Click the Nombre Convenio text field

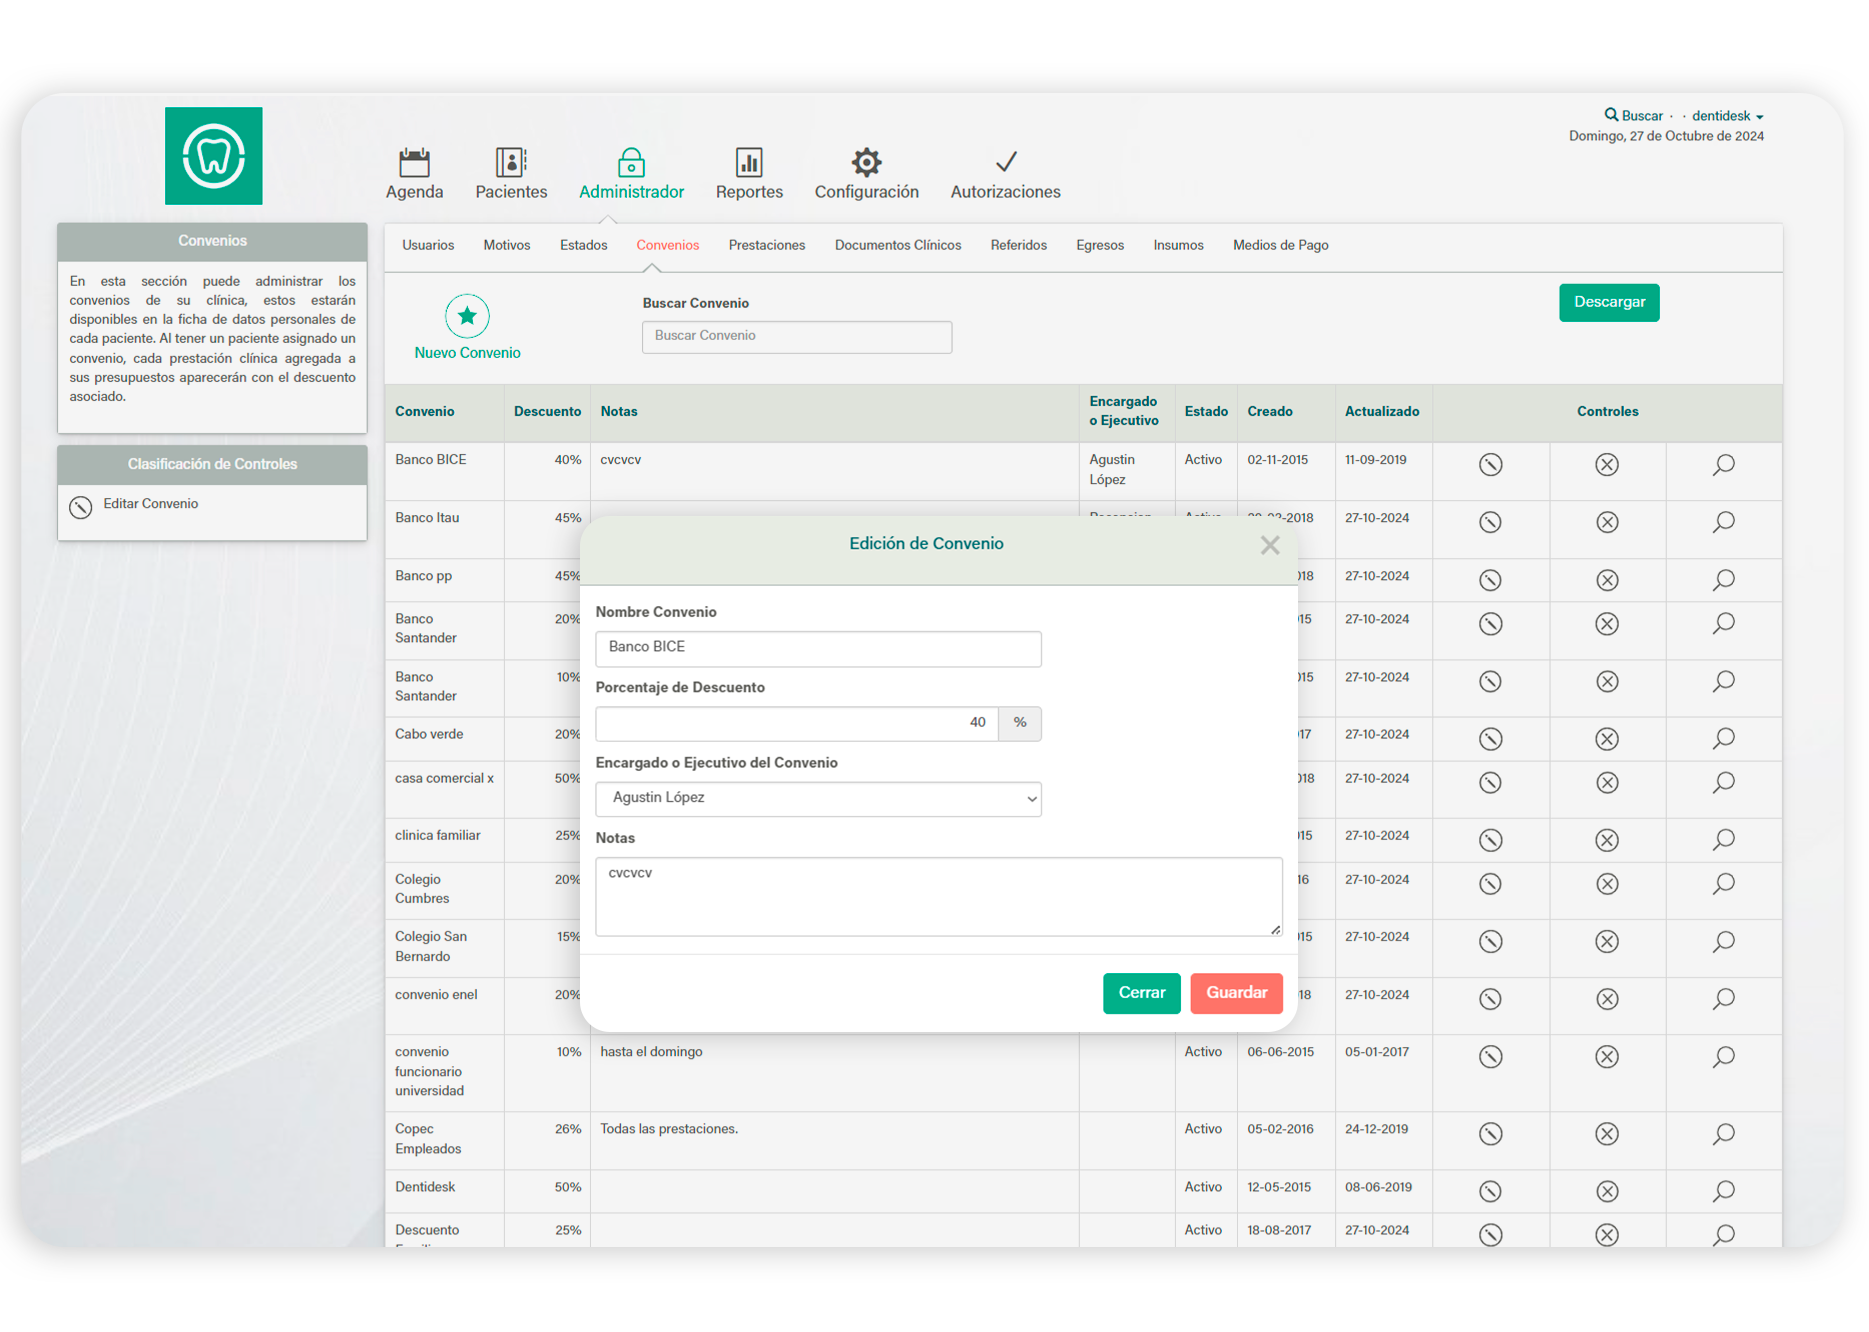coord(818,648)
